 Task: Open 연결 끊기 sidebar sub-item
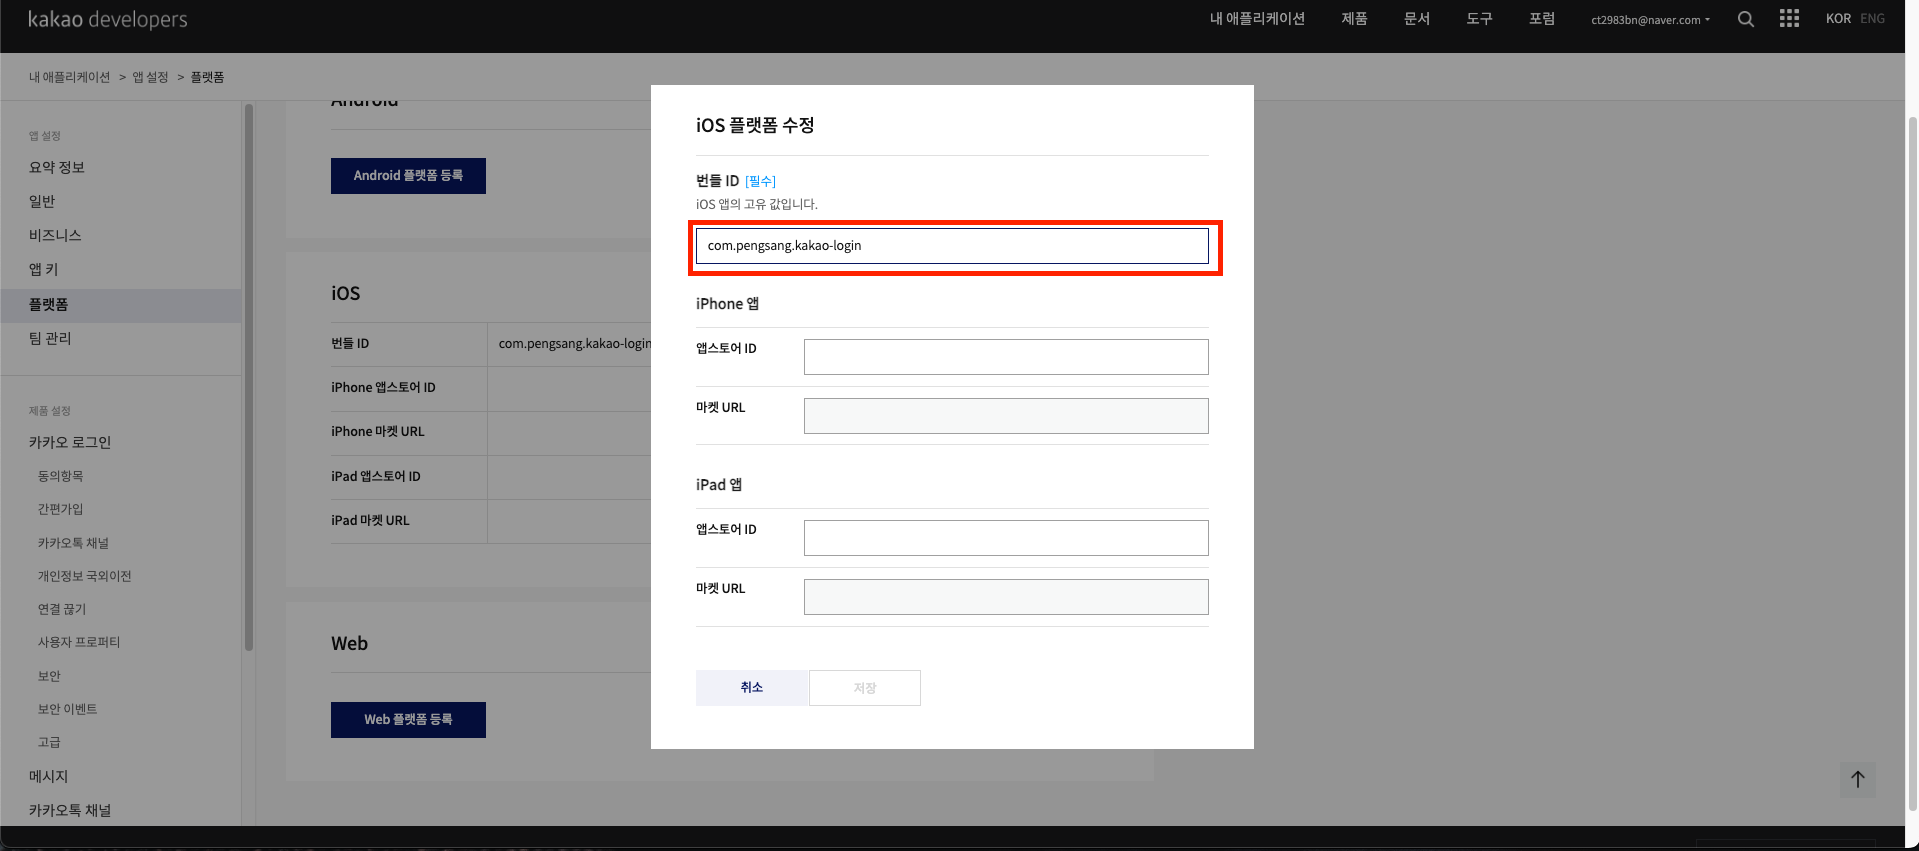pos(62,609)
